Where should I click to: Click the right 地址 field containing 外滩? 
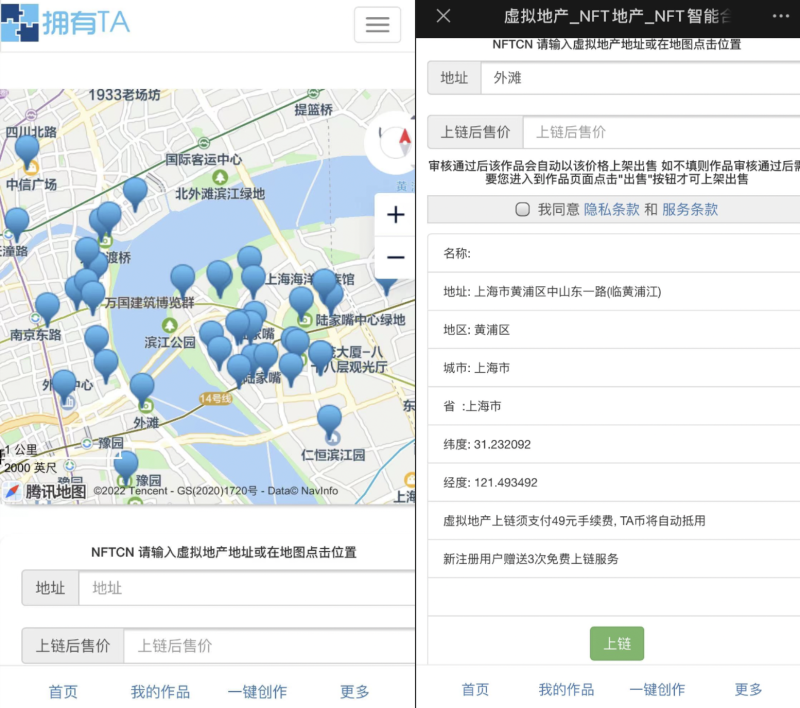point(640,78)
